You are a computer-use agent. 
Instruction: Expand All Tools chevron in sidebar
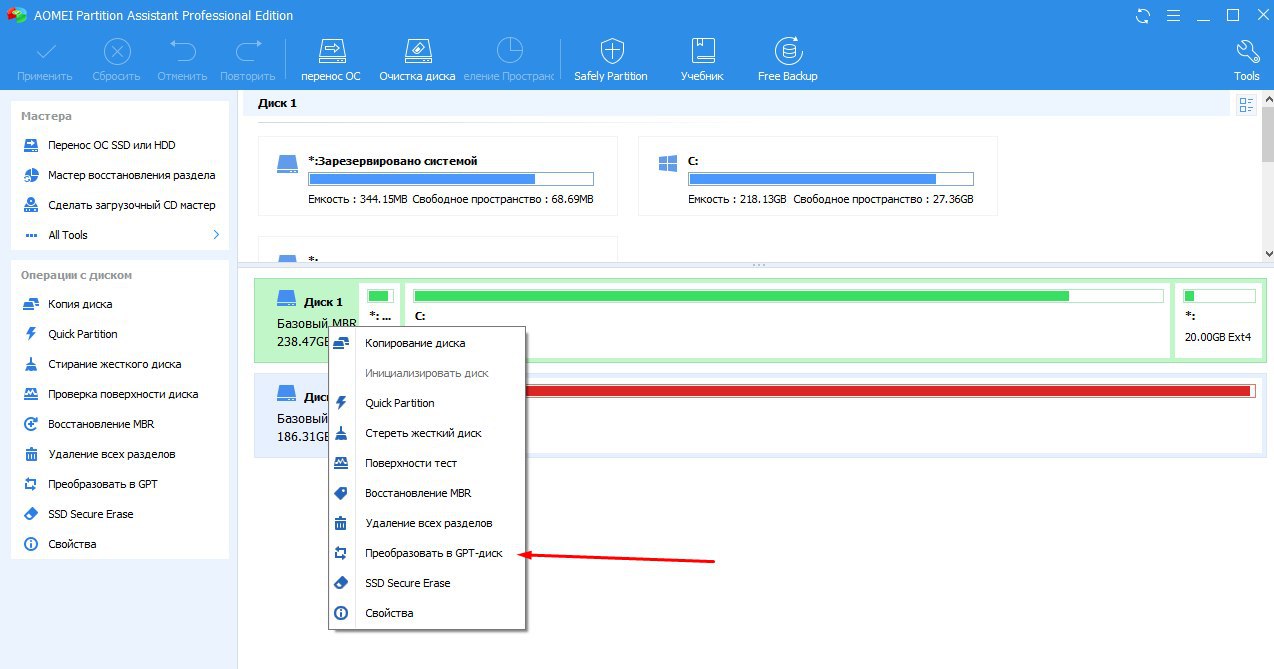pos(215,235)
